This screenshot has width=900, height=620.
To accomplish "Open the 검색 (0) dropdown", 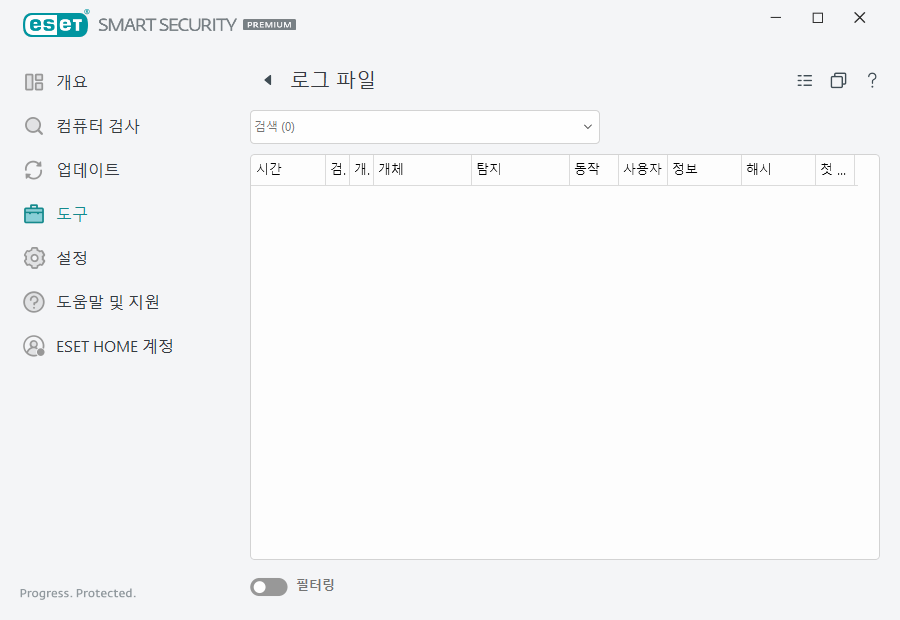I will 424,126.
